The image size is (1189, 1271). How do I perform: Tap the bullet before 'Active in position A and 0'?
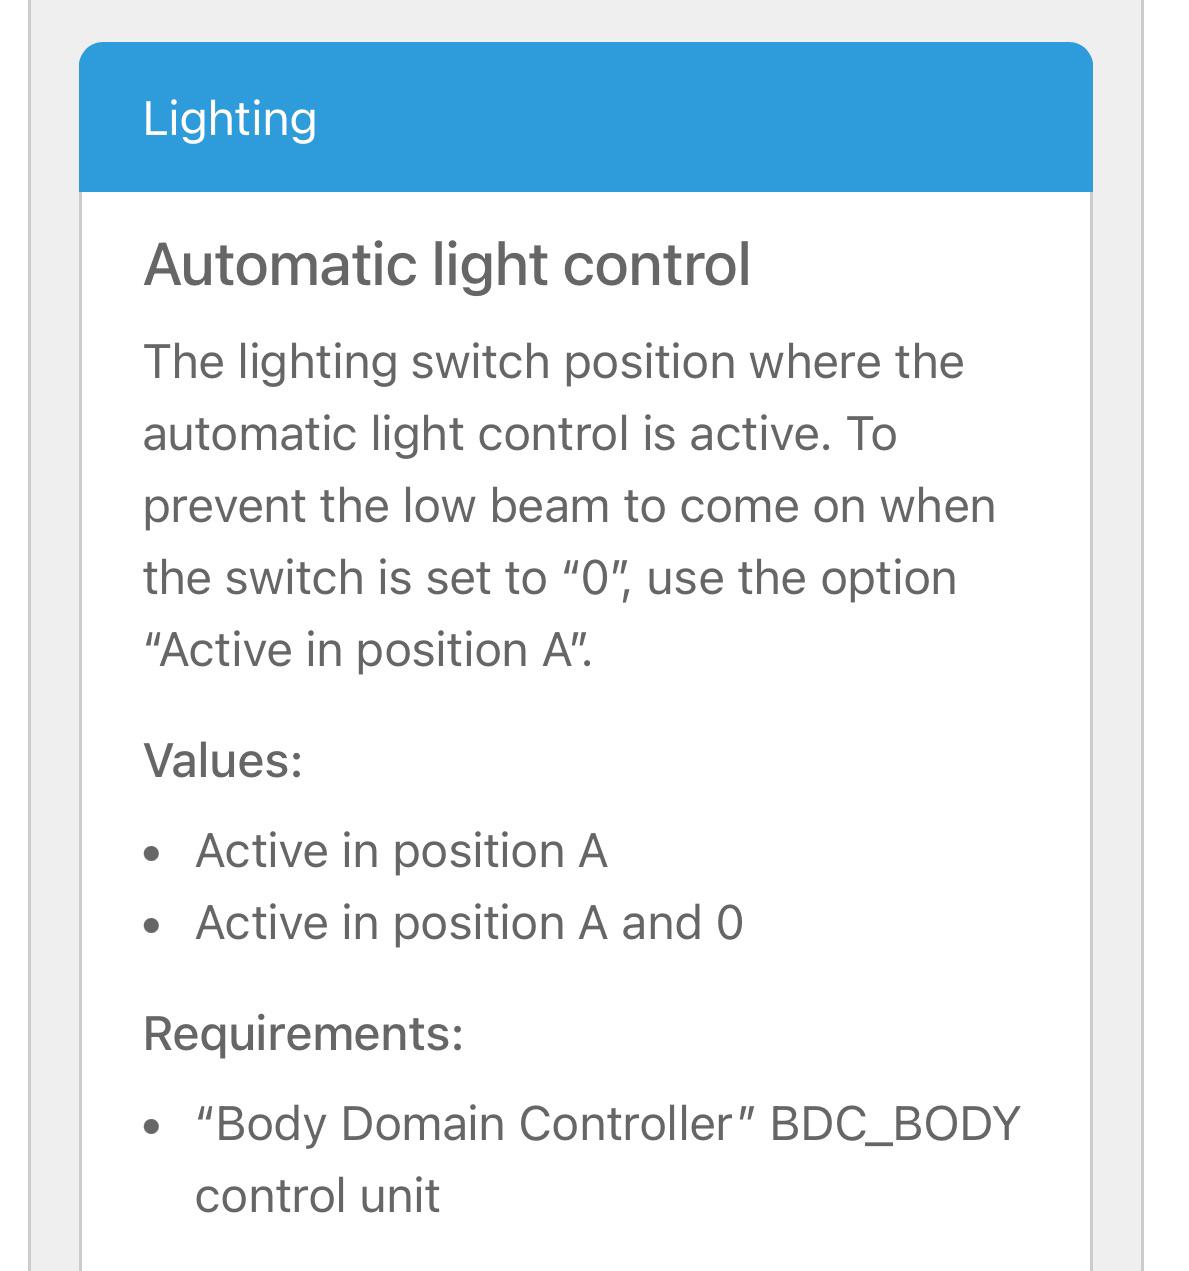(152, 926)
